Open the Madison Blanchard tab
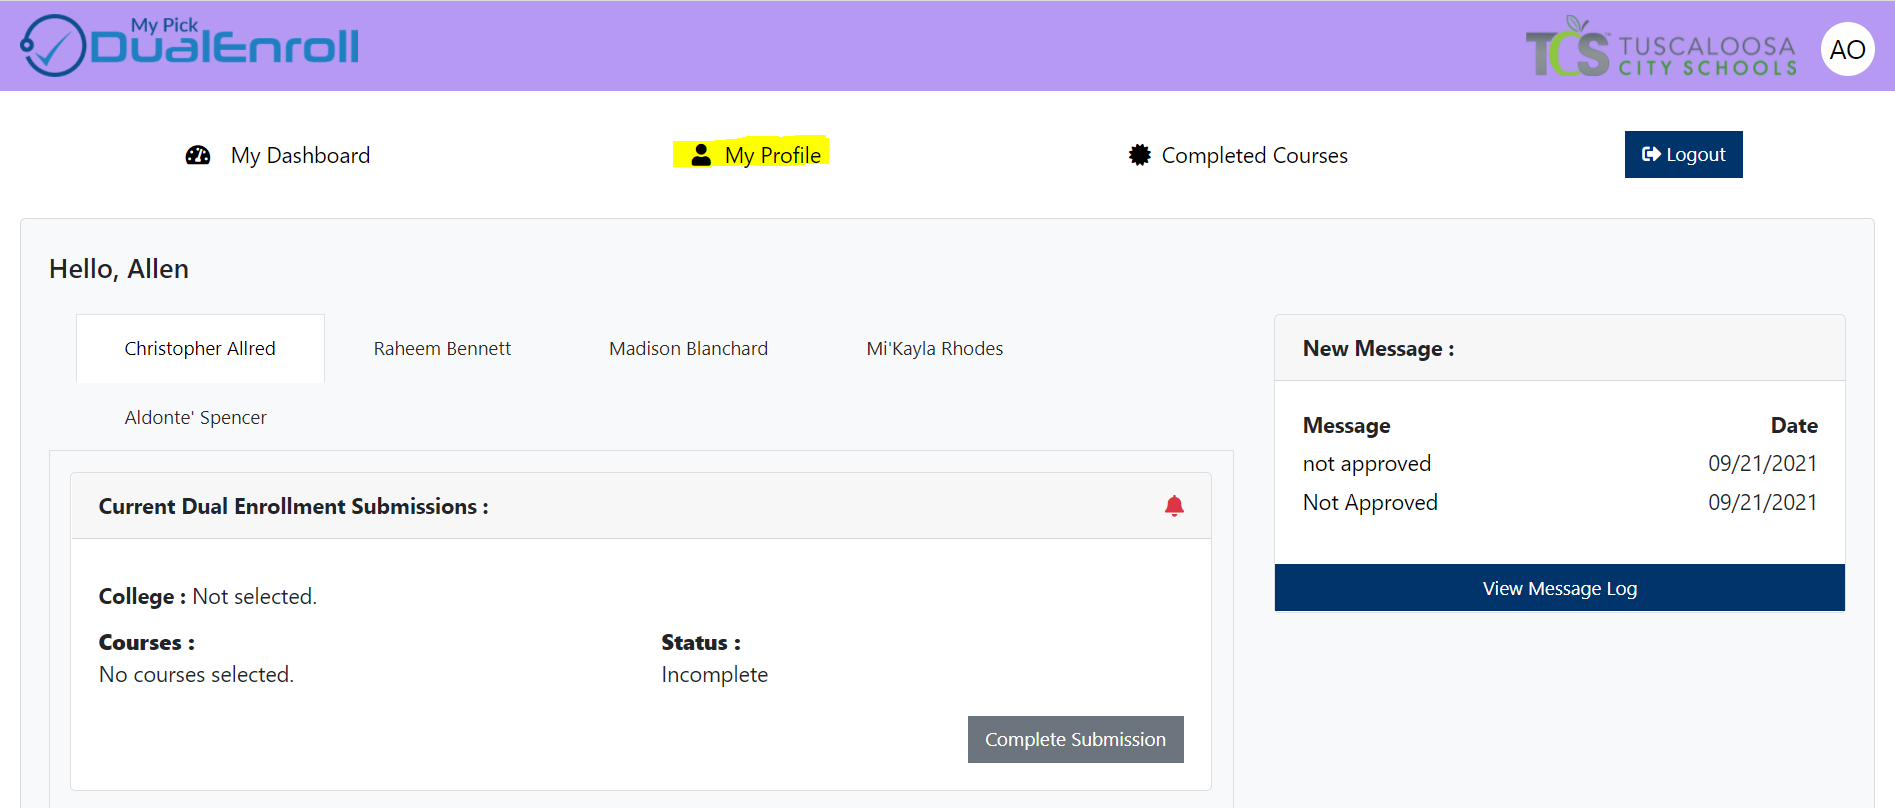Image resolution: width=1895 pixels, height=808 pixels. click(x=688, y=349)
